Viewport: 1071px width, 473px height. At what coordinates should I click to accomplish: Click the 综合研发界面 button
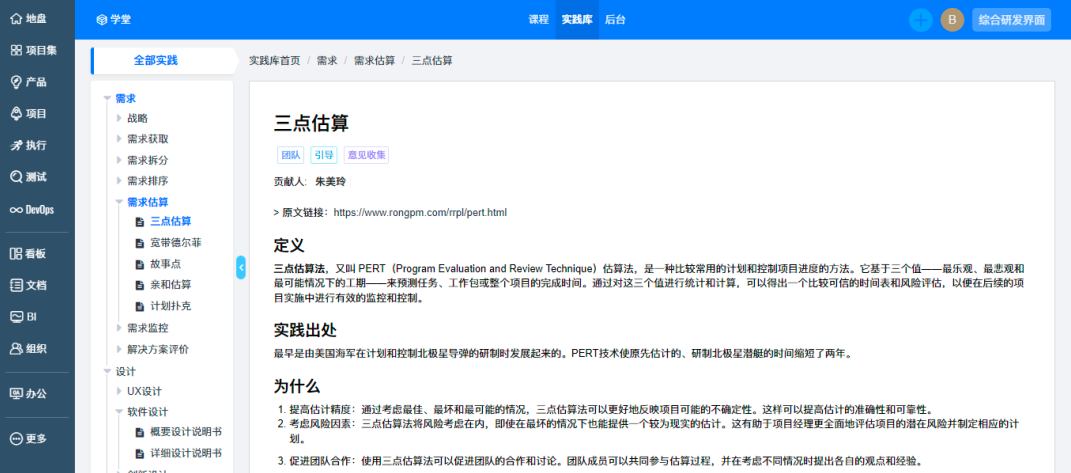click(1011, 20)
